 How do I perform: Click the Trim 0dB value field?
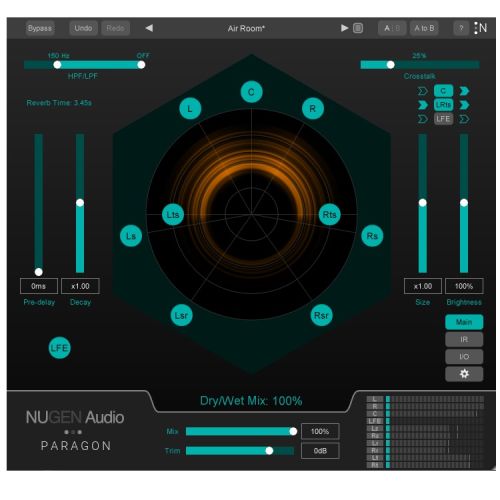pyautogui.click(x=320, y=451)
